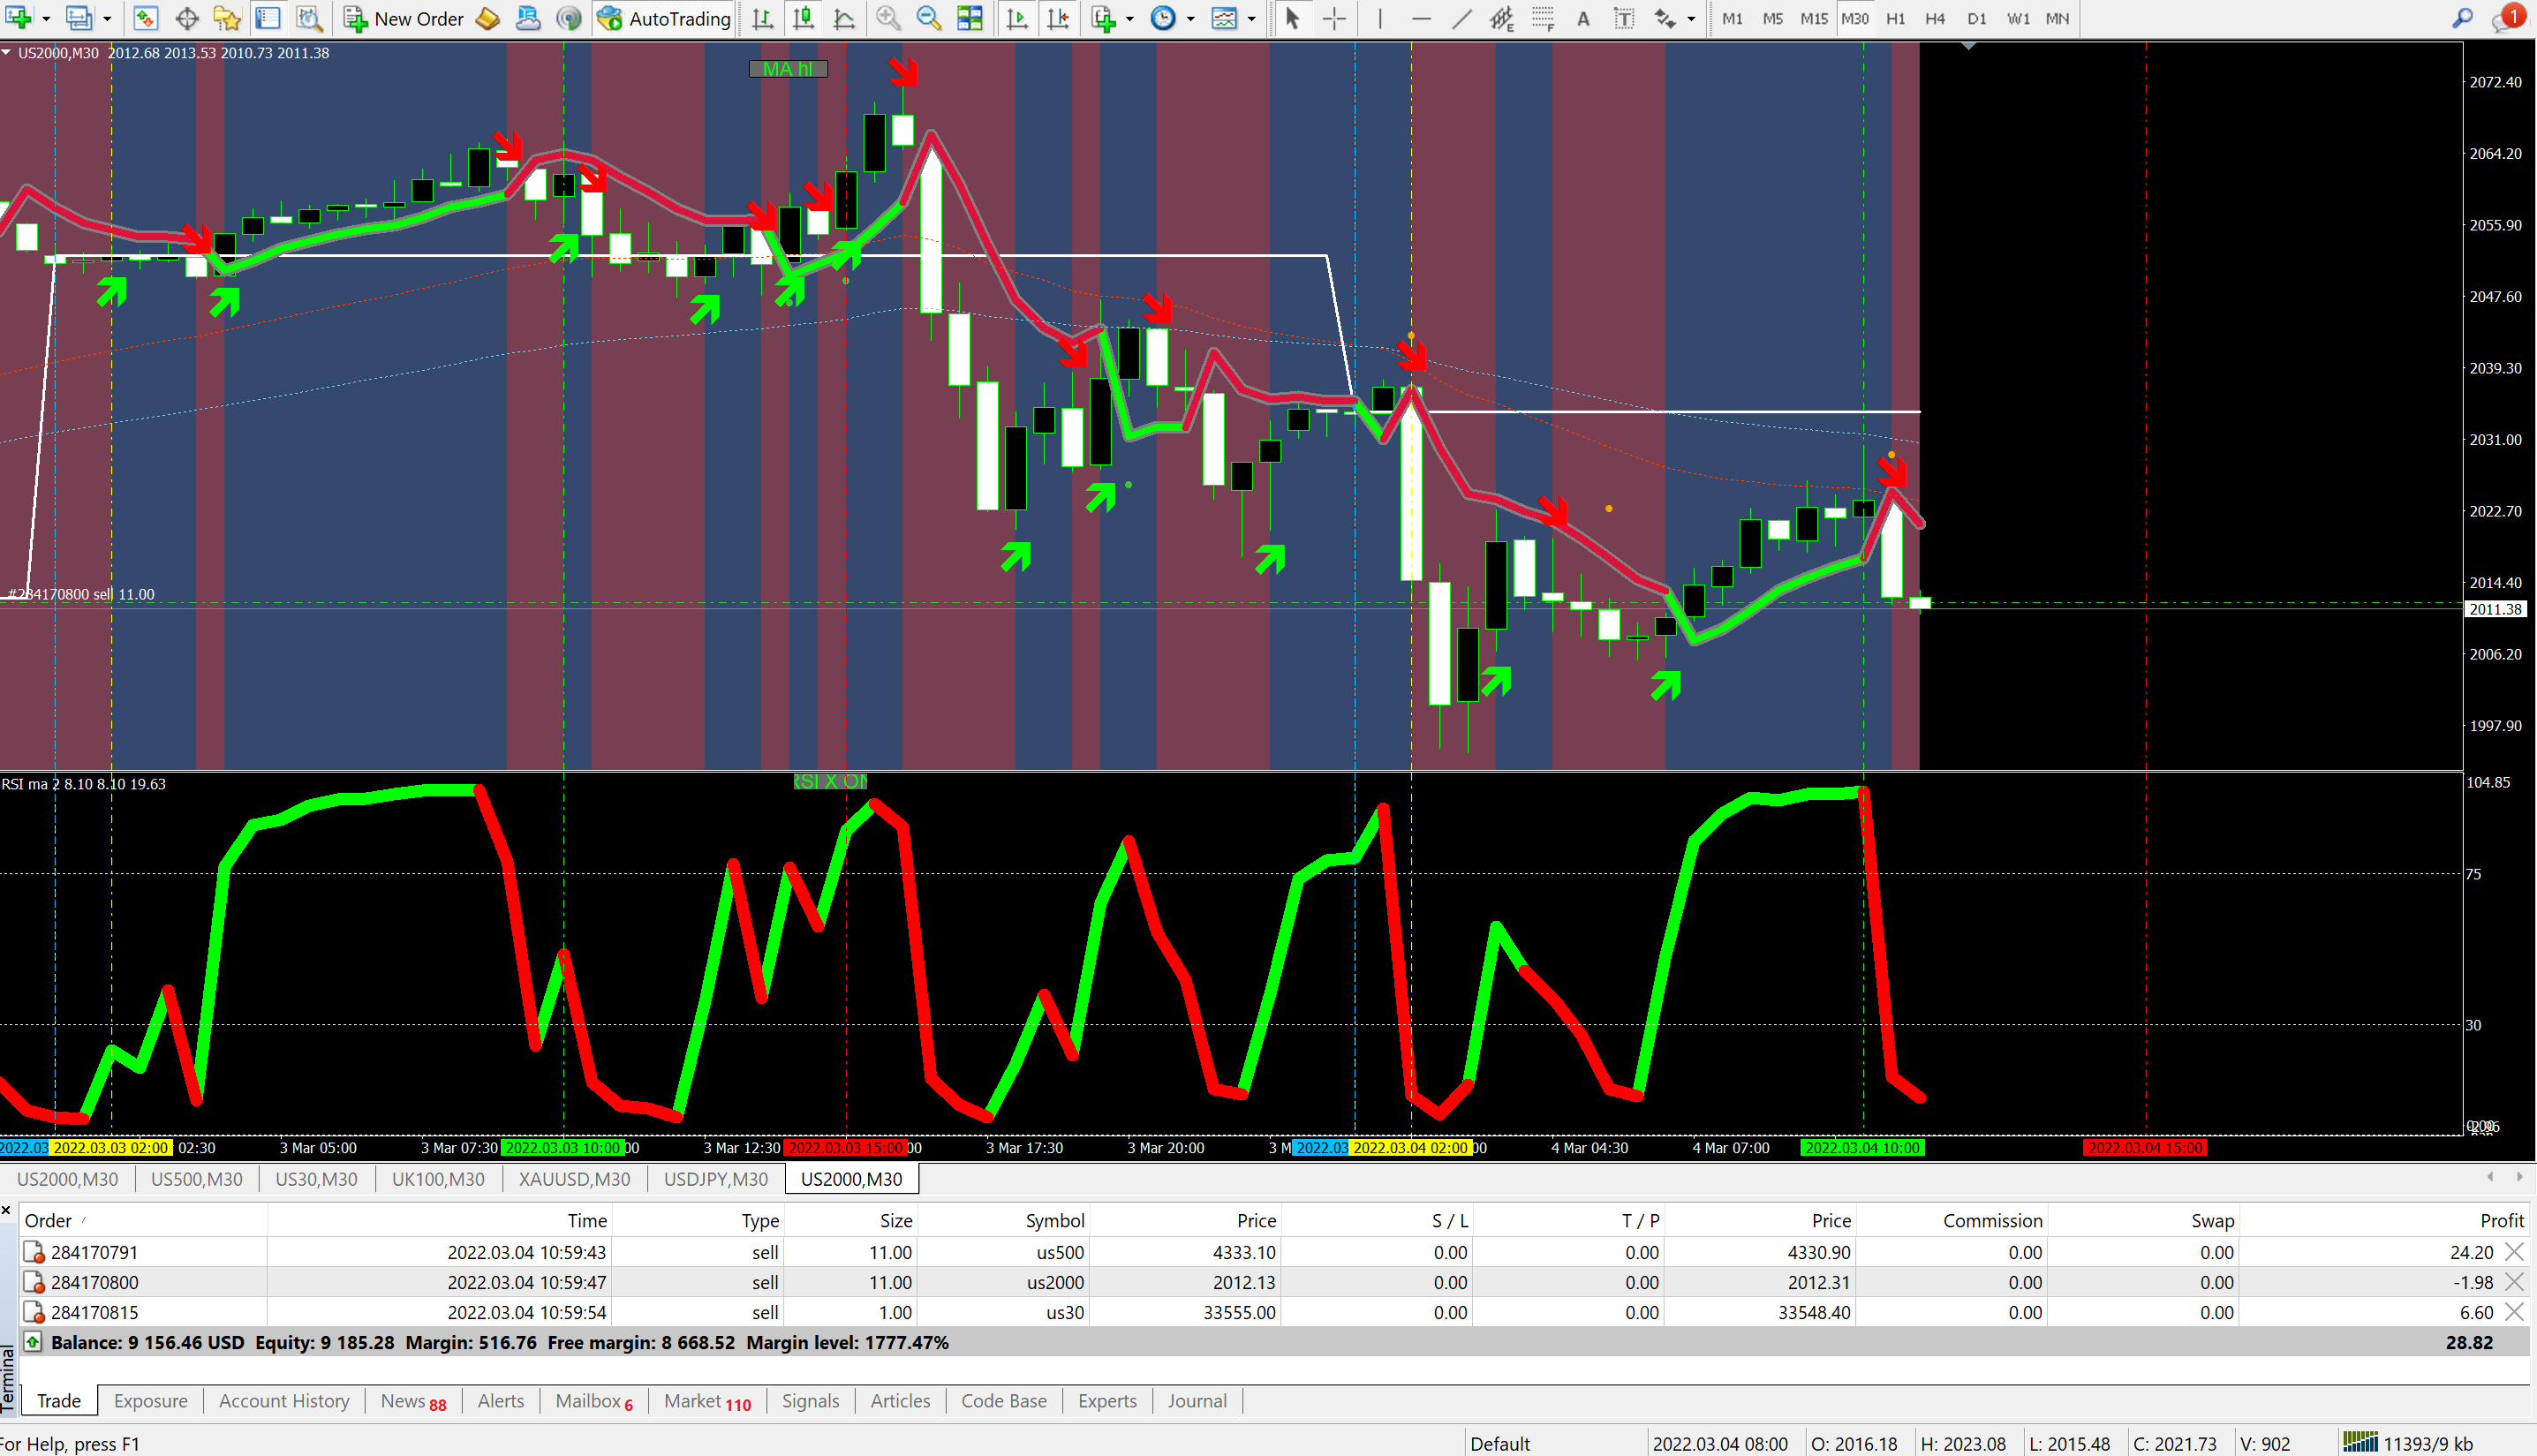Click the zoom in magnifier icon
This screenshot has height=1456, width=2537.
pyautogui.click(x=887, y=18)
